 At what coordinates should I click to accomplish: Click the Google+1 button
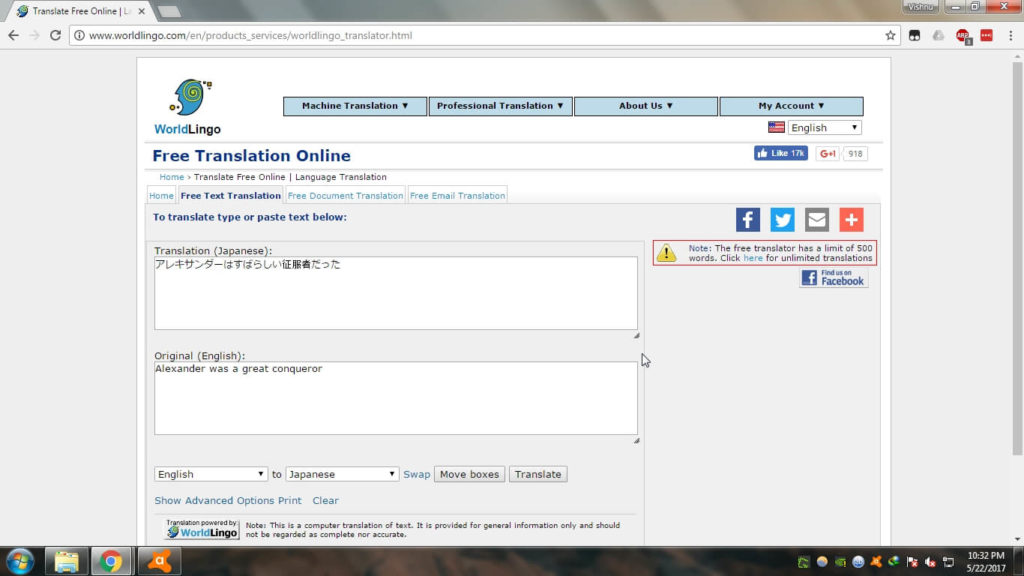pyautogui.click(x=827, y=153)
